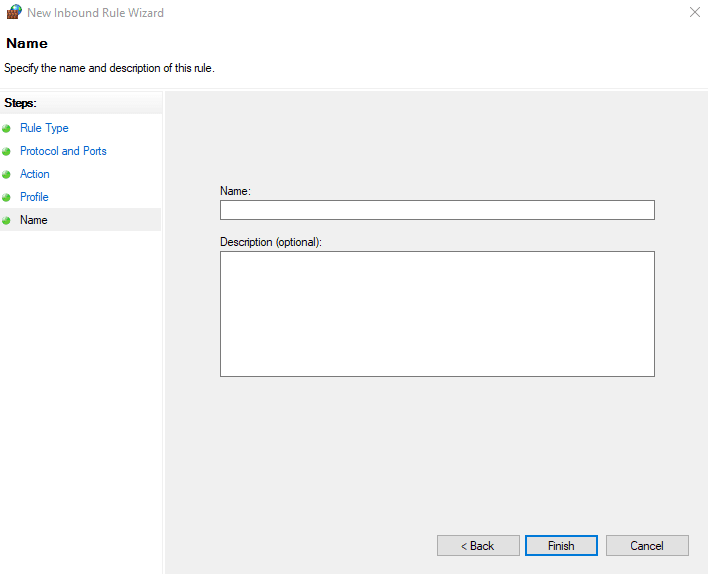Jump to the Action step
This screenshot has width=708, height=574.
click(35, 174)
